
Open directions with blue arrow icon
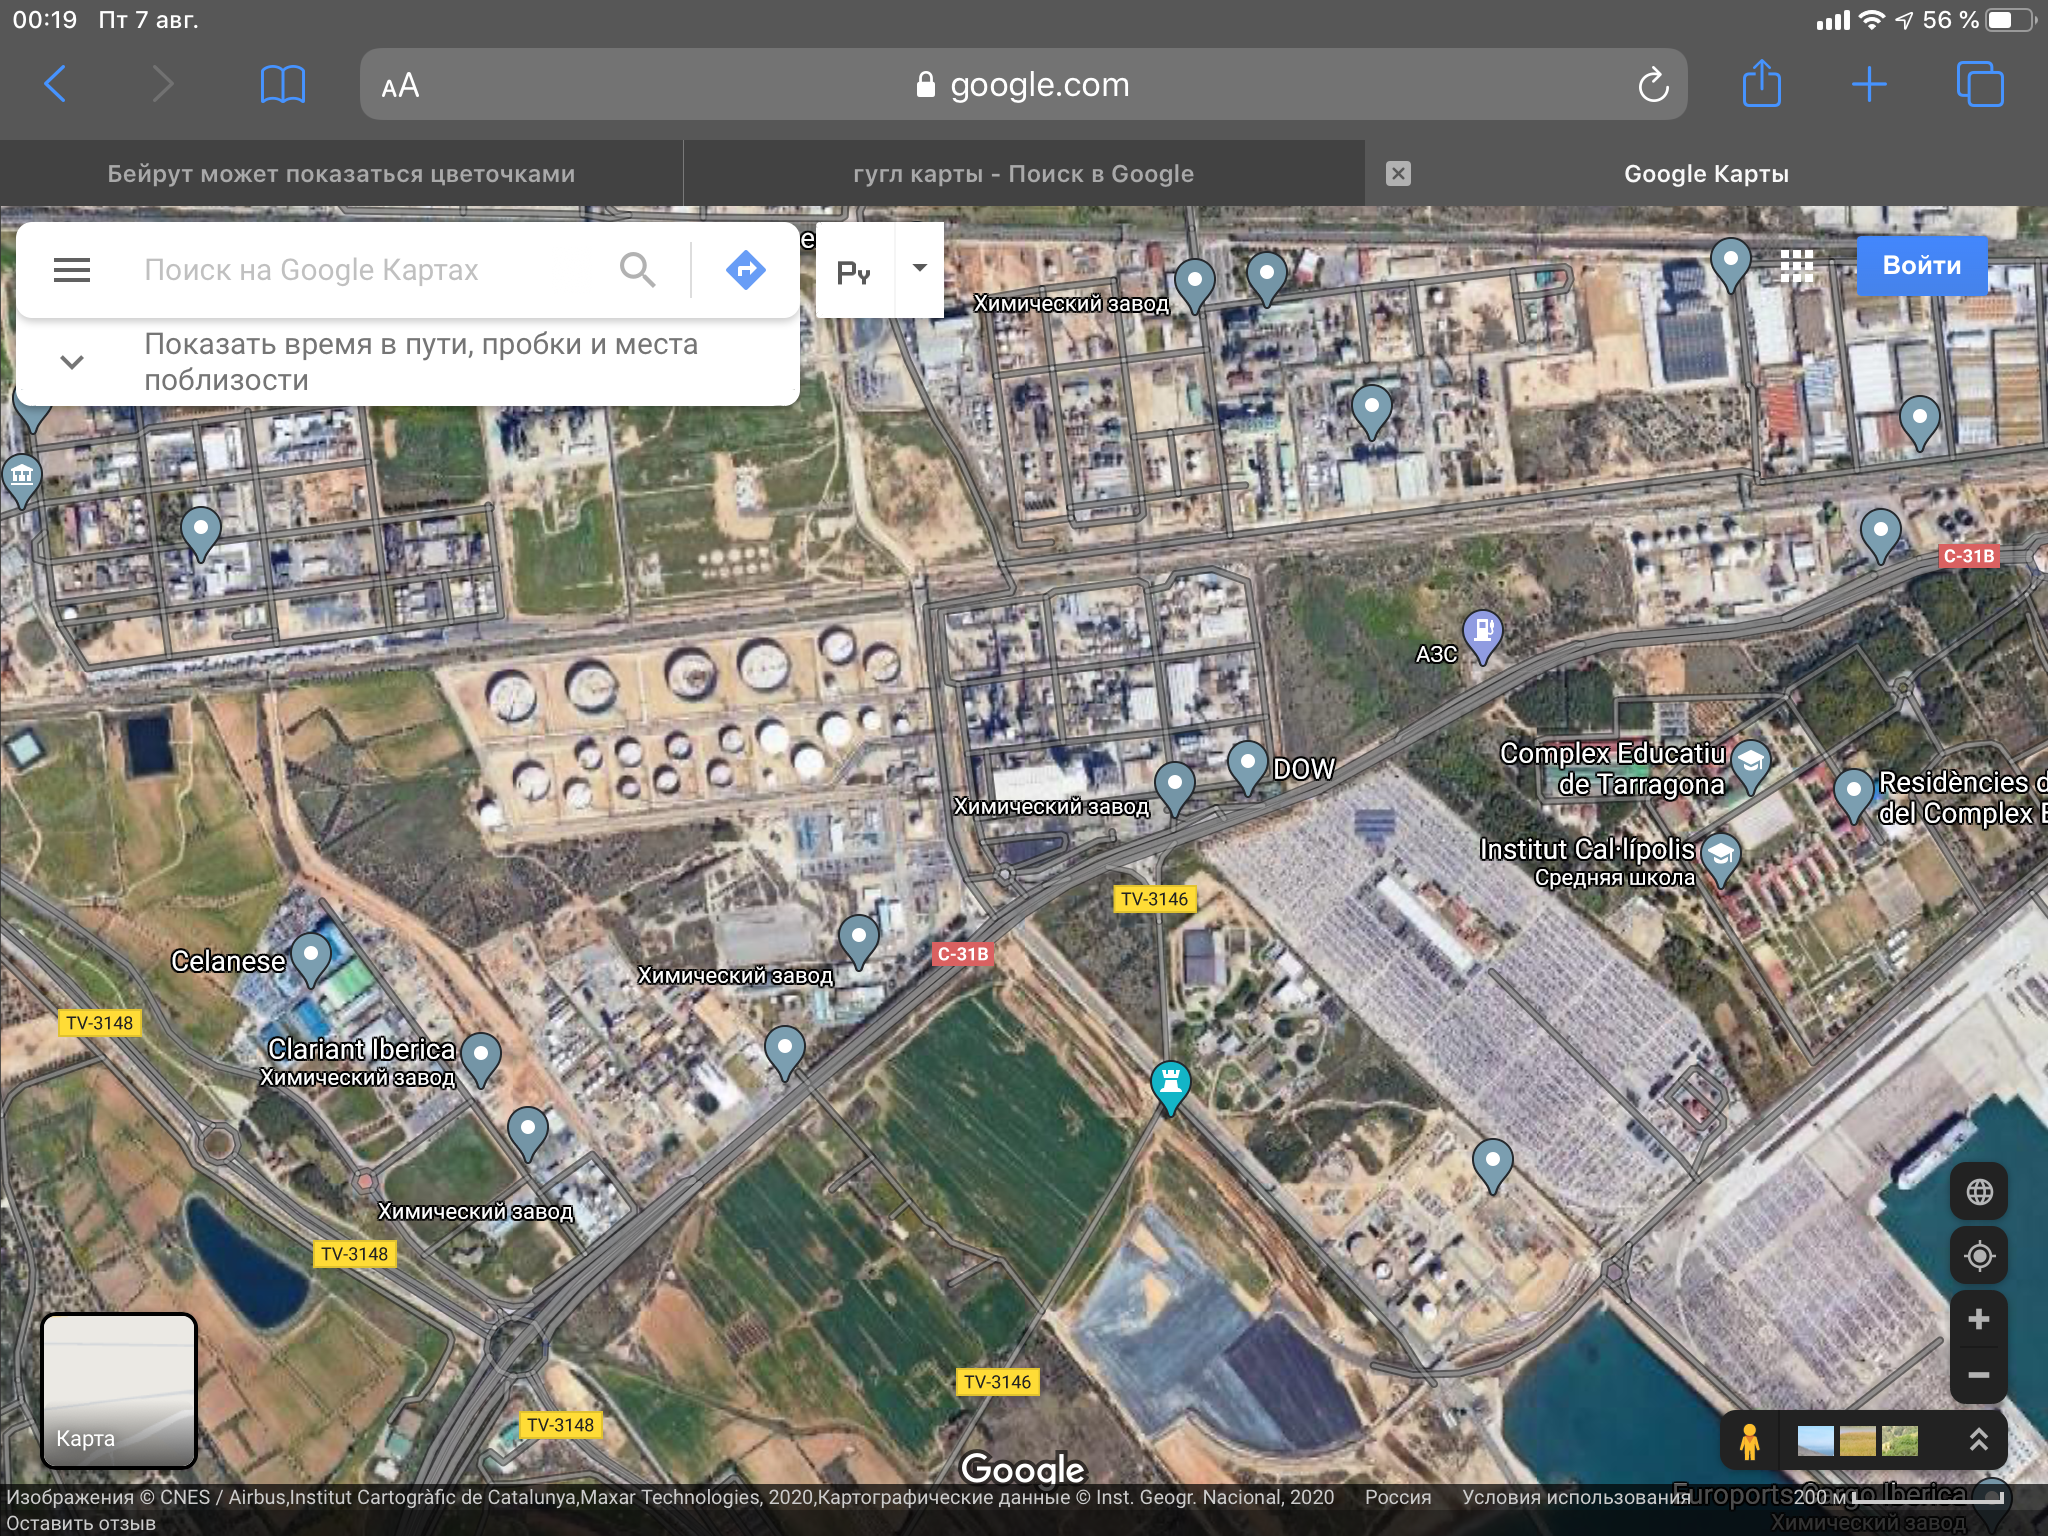[745, 269]
